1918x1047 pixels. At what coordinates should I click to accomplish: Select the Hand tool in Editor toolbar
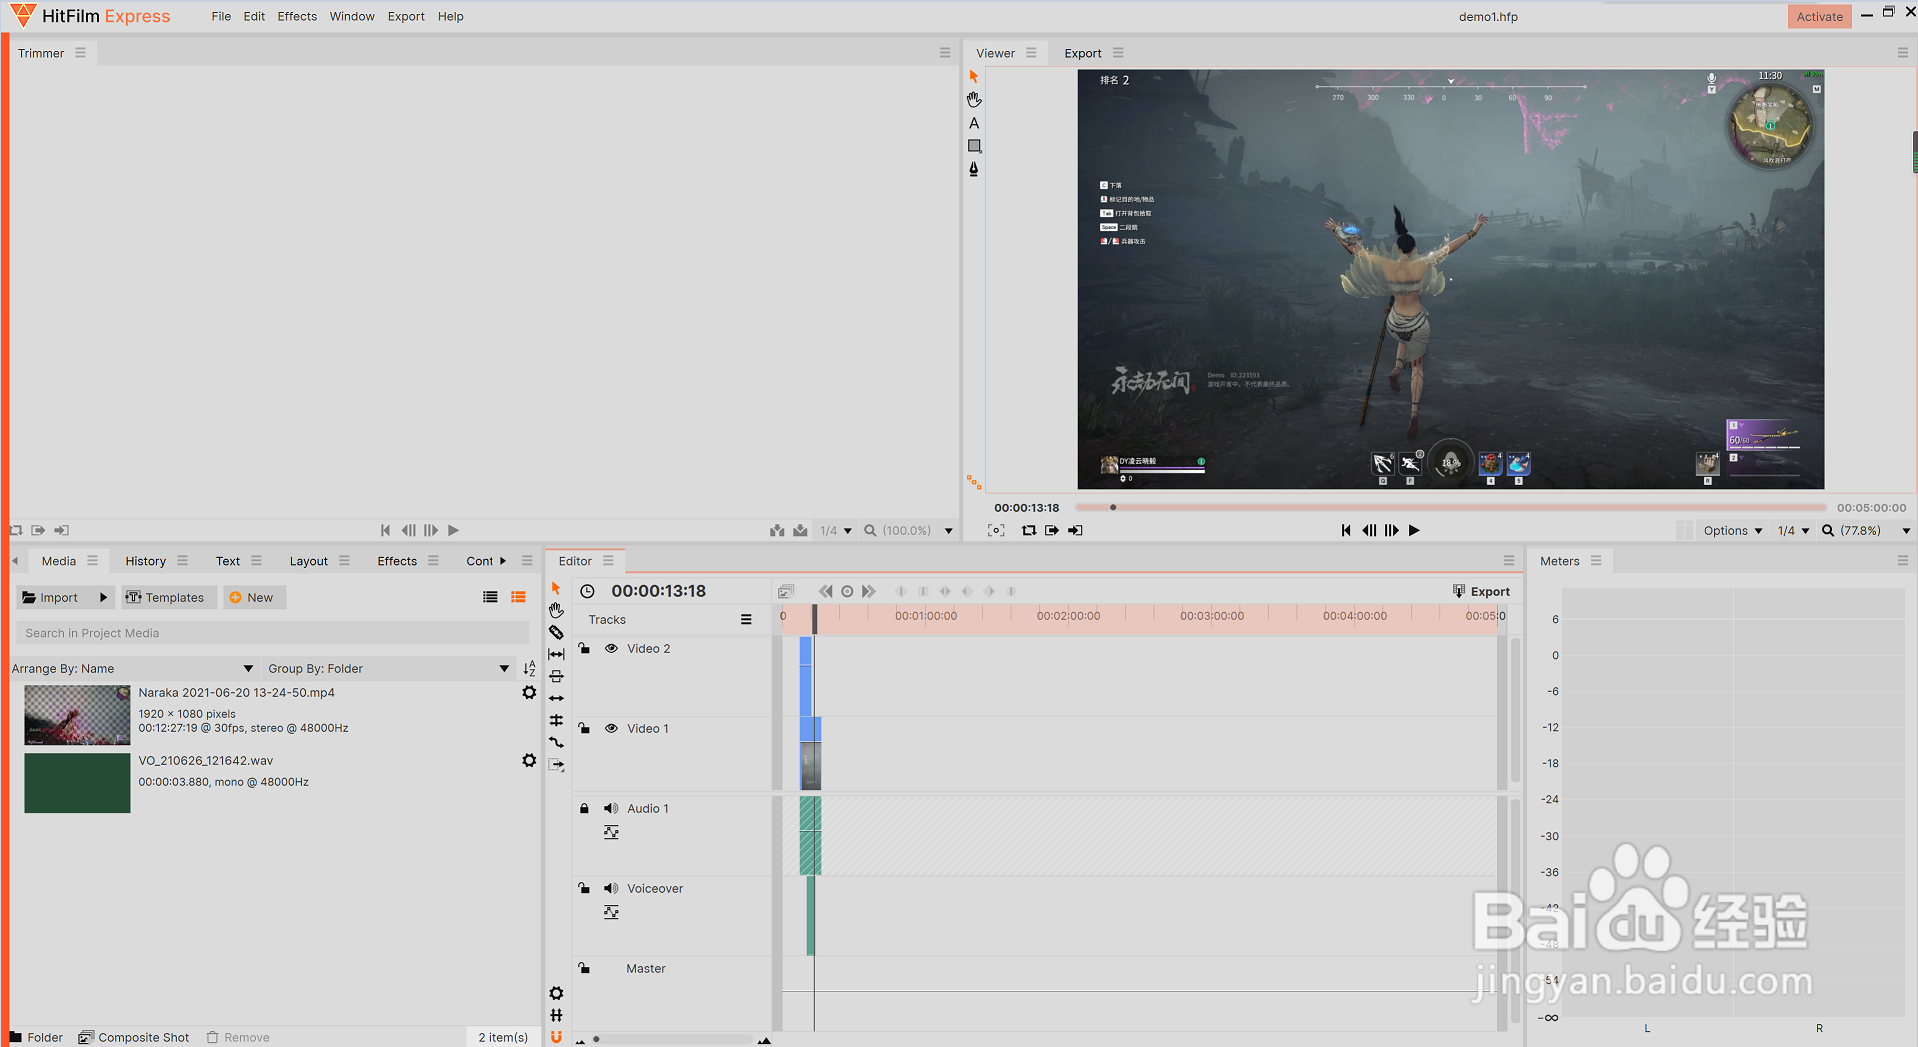pyautogui.click(x=556, y=610)
